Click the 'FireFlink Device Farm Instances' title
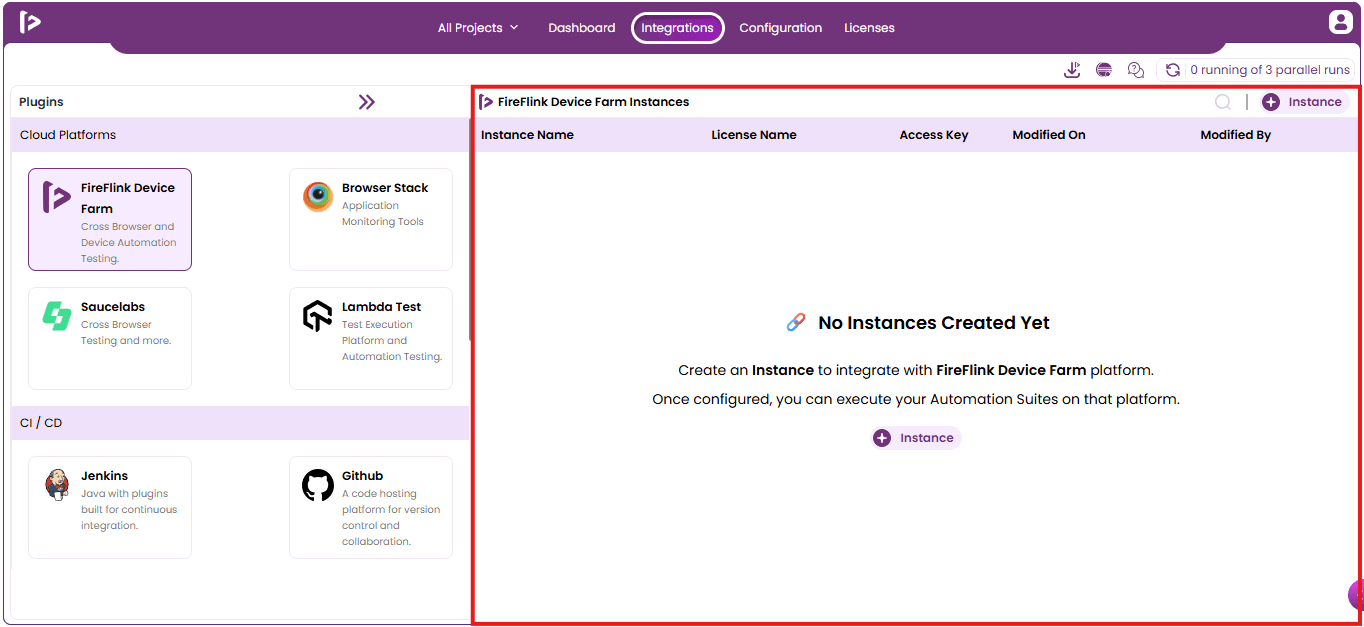1364x627 pixels. tap(594, 102)
